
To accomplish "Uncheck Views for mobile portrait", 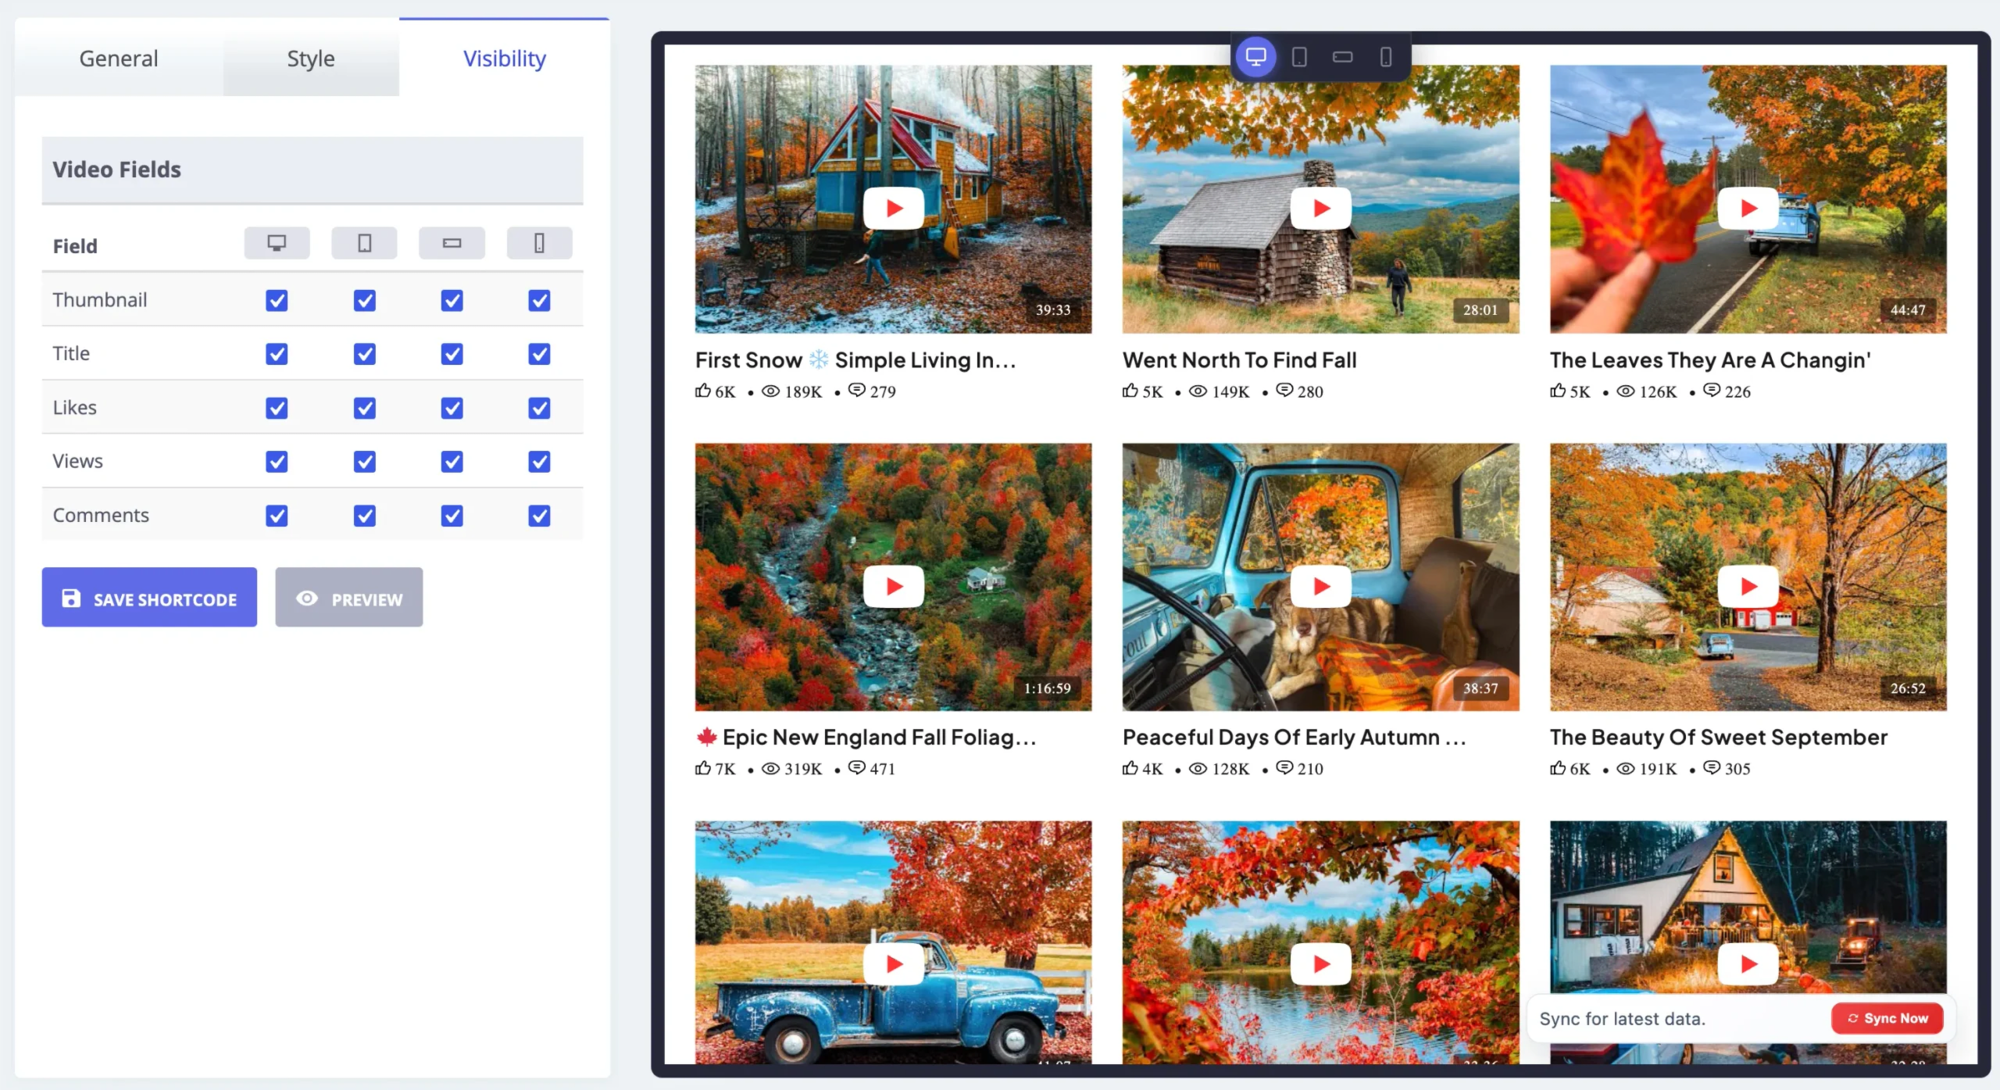I will pyautogui.click(x=540, y=462).
